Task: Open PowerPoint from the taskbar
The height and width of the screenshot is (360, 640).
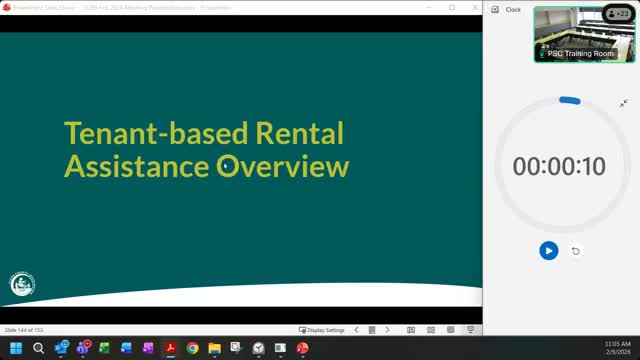Action: pos(302,348)
